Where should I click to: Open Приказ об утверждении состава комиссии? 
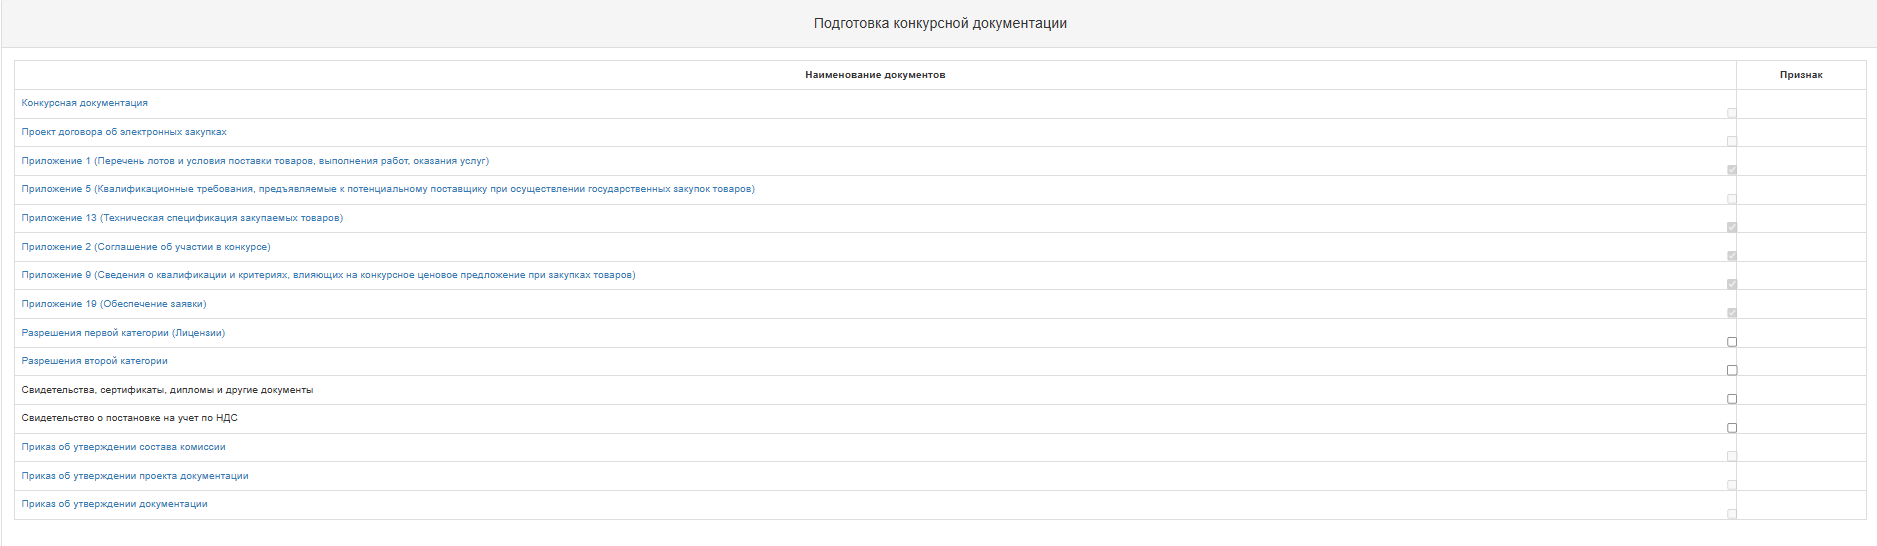point(124,447)
